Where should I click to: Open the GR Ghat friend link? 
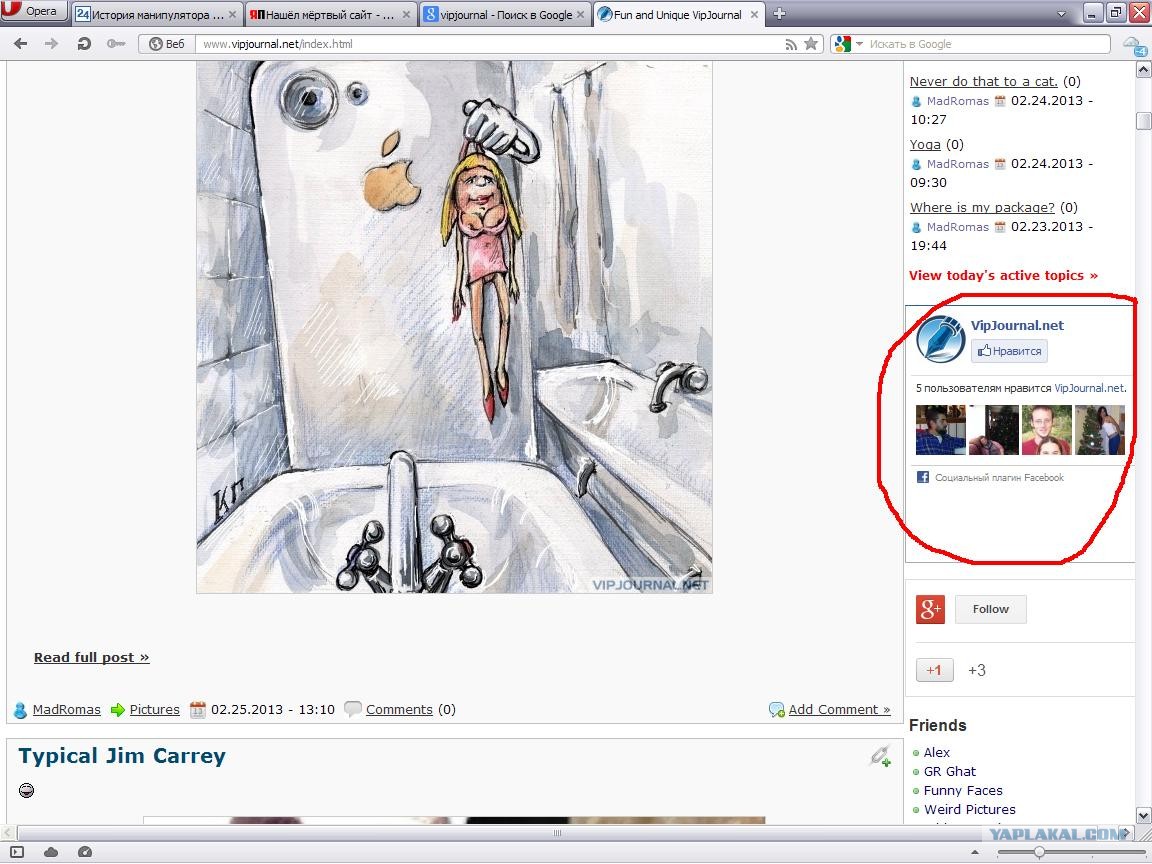pyautogui.click(x=950, y=771)
